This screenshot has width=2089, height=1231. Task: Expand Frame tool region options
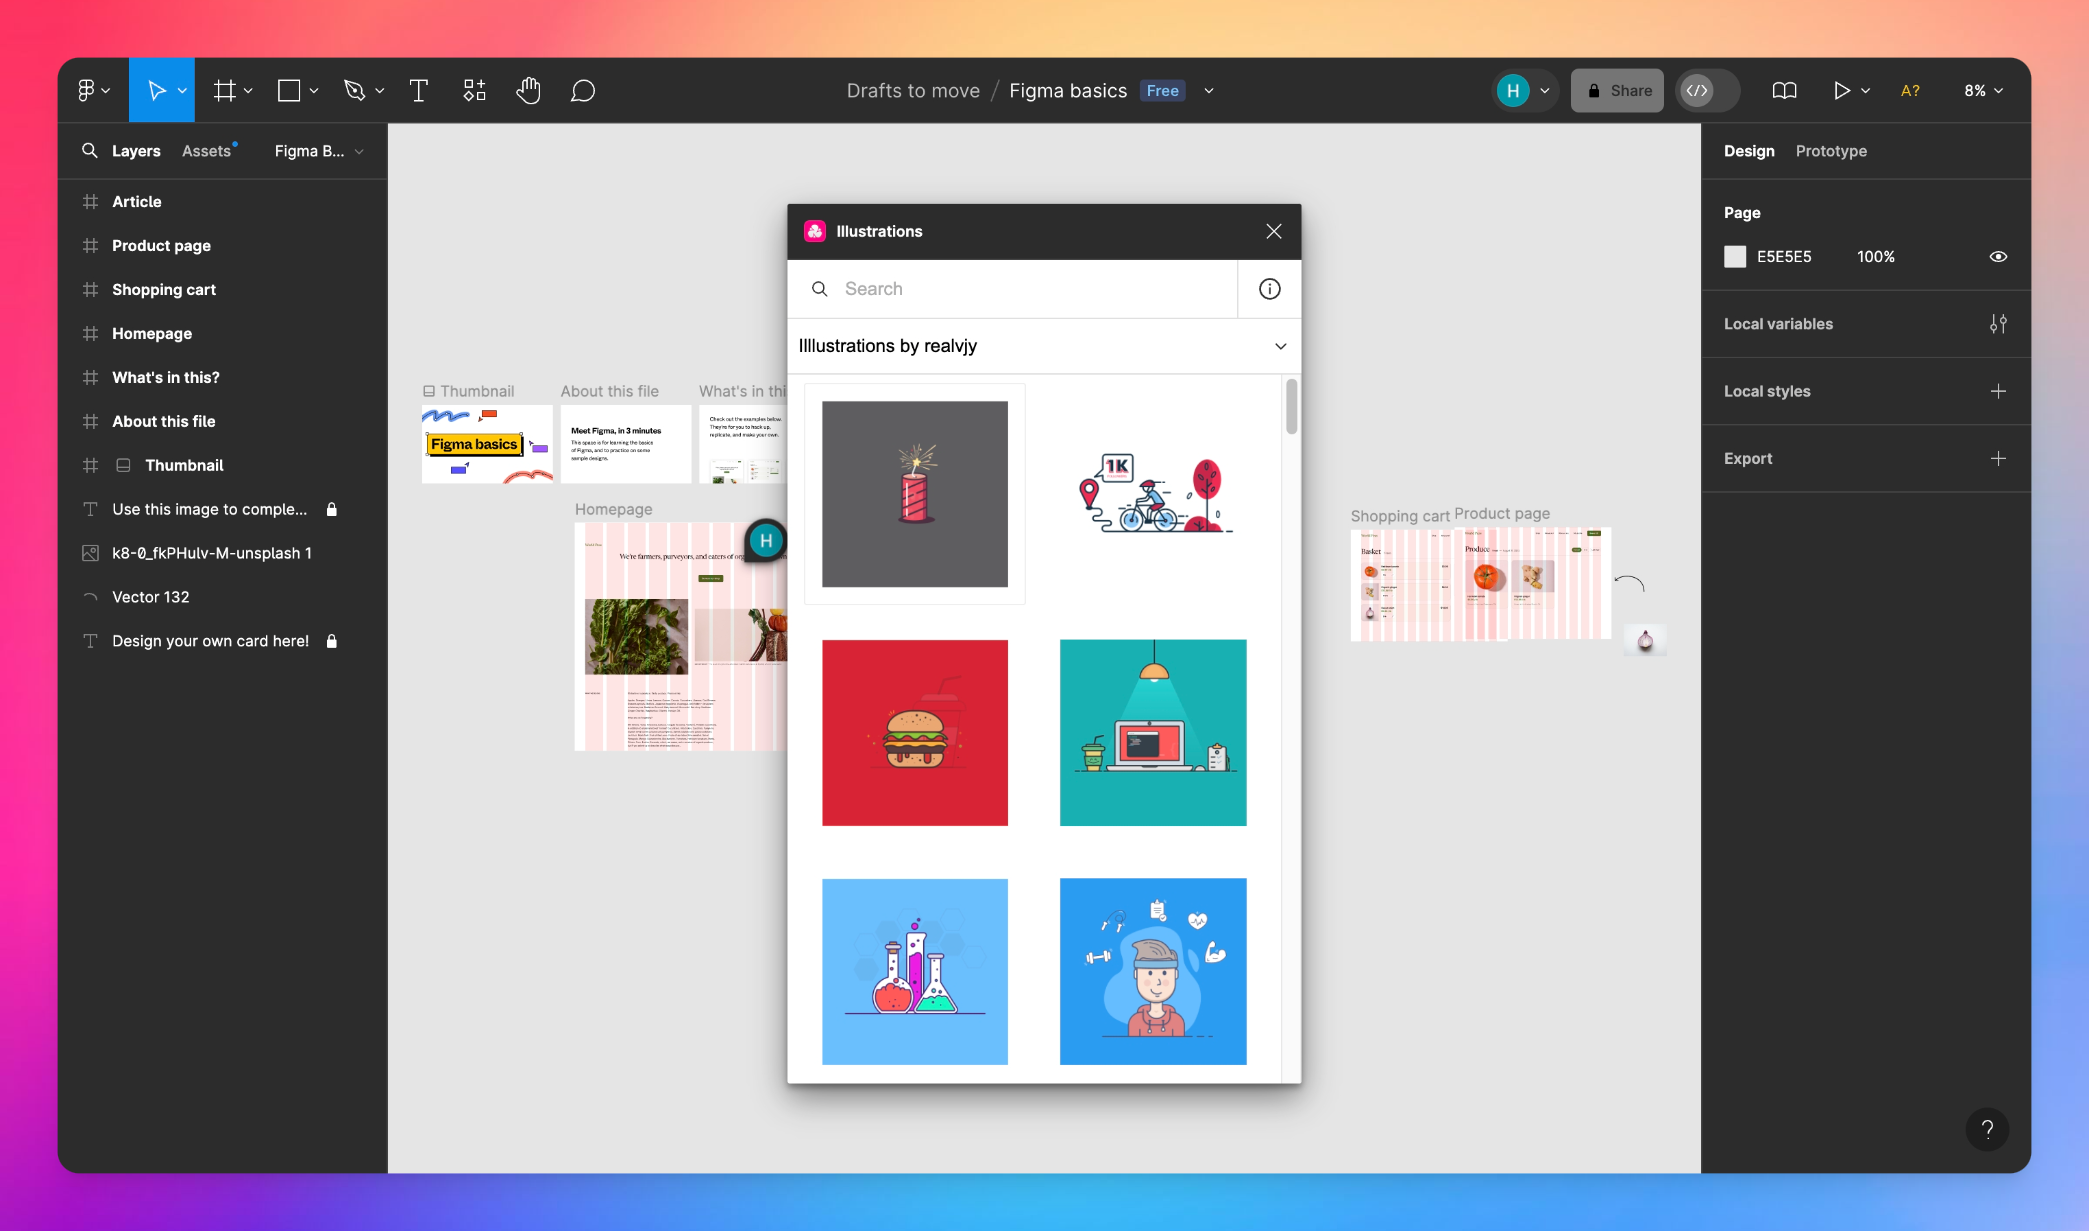click(248, 91)
